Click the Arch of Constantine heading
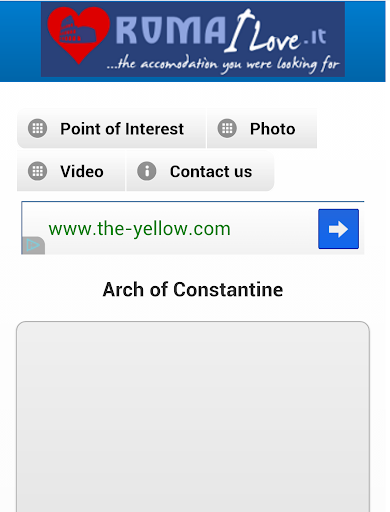 [193, 289]
